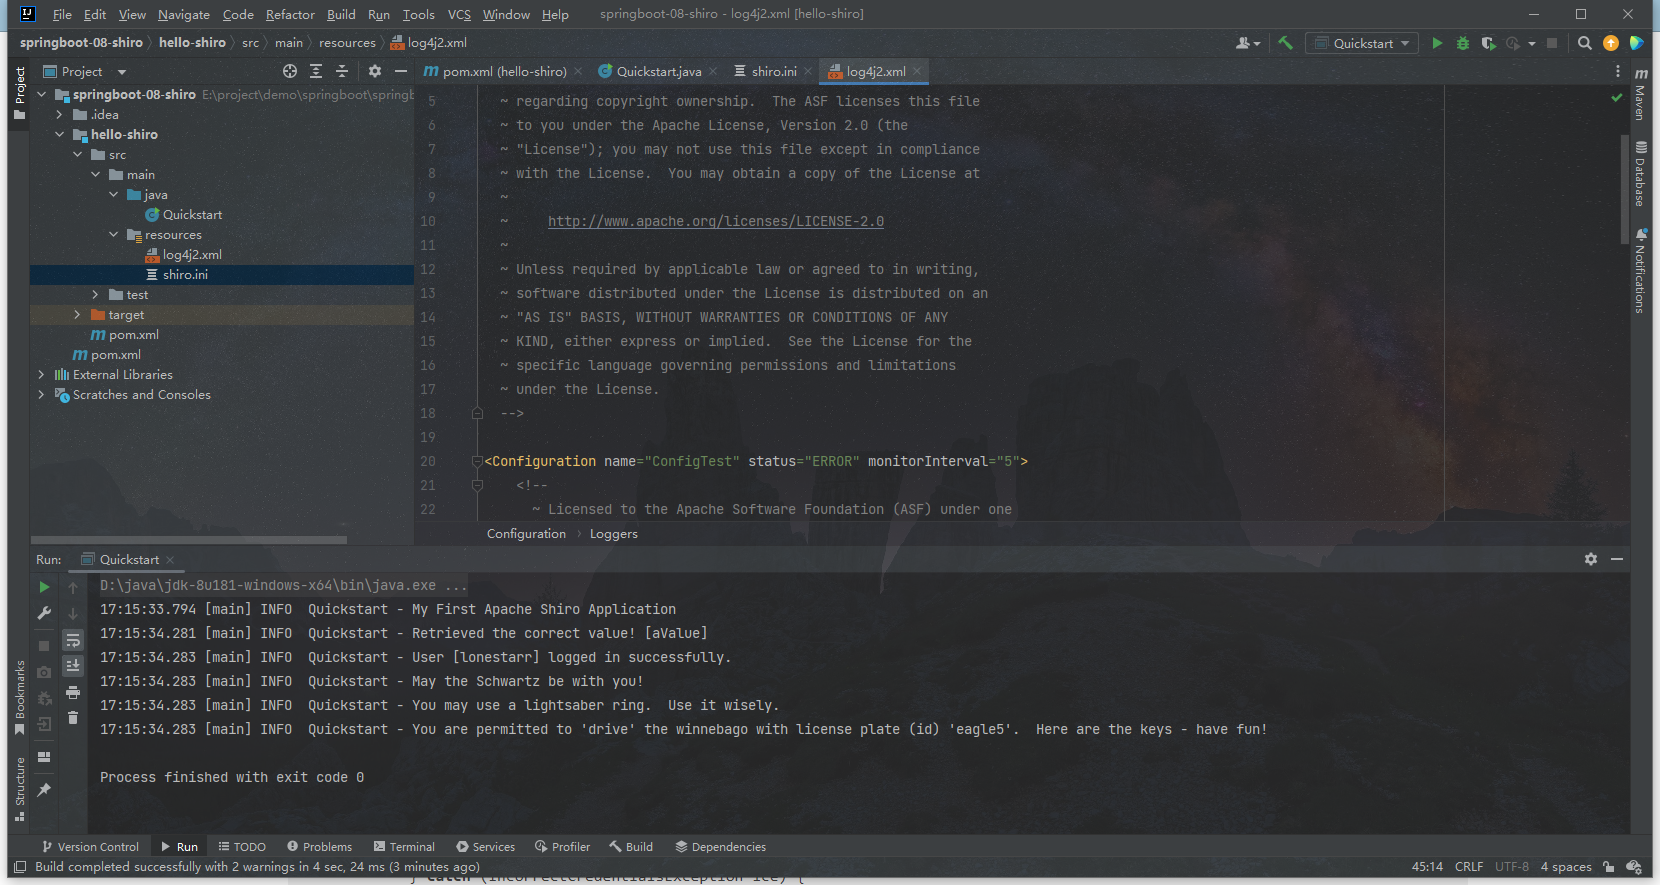Collapse springboot-08-shiro root node
The height and width of the screenshot is (885, 1660).
point(42,95)
